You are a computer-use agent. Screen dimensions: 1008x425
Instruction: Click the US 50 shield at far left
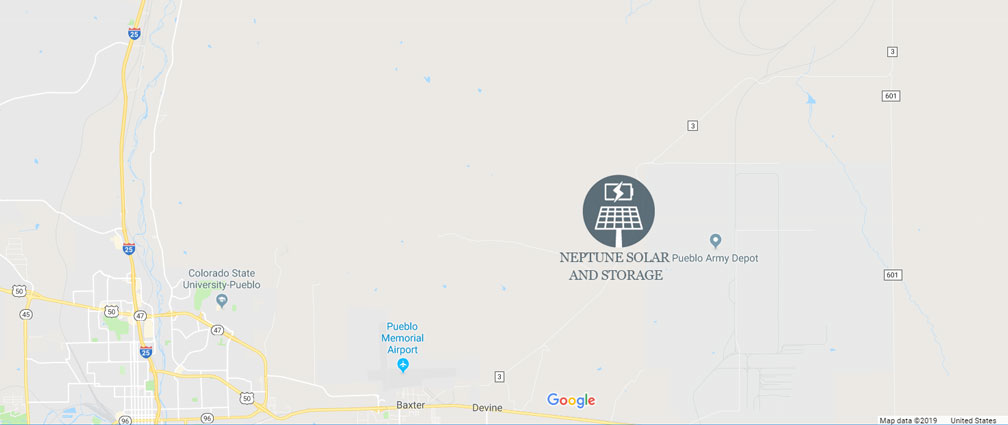(19, 291)
